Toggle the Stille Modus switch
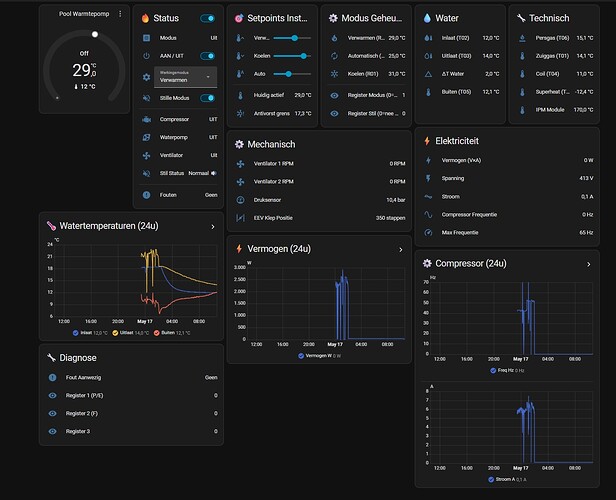 tap(207, 98)
